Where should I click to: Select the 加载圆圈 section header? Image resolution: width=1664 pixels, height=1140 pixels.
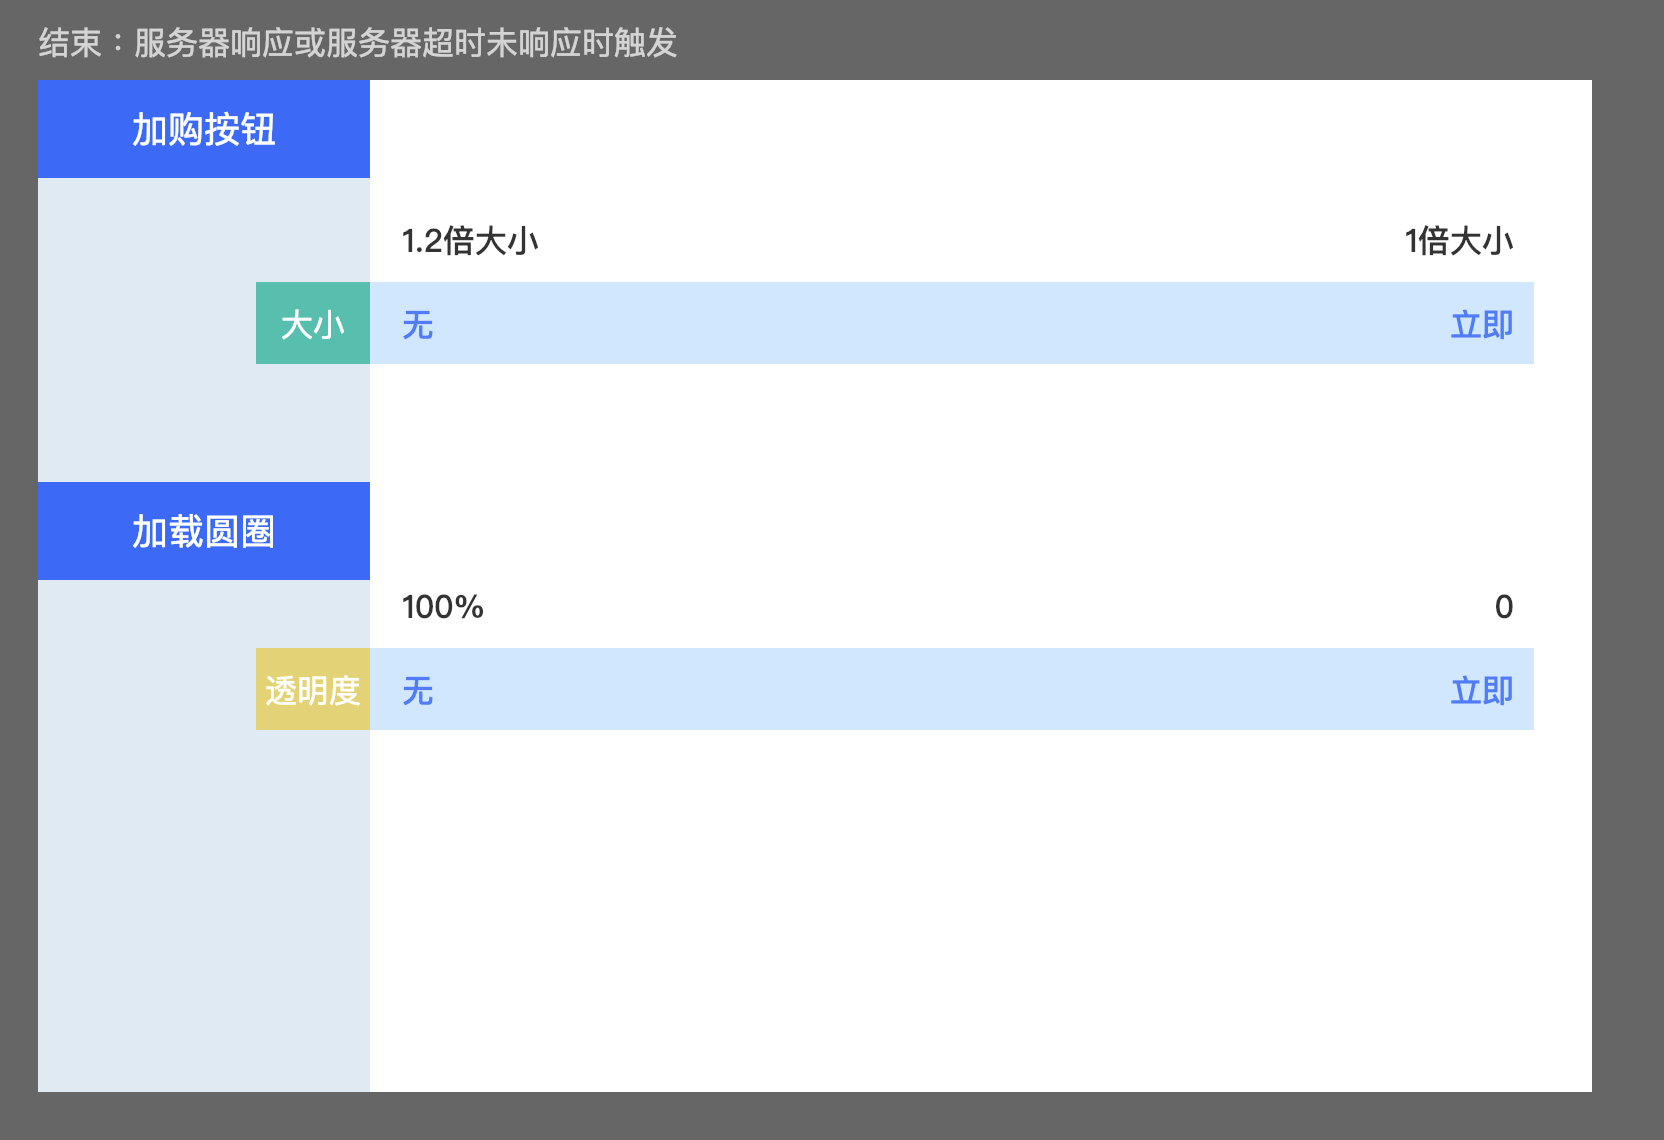point(204,531)
